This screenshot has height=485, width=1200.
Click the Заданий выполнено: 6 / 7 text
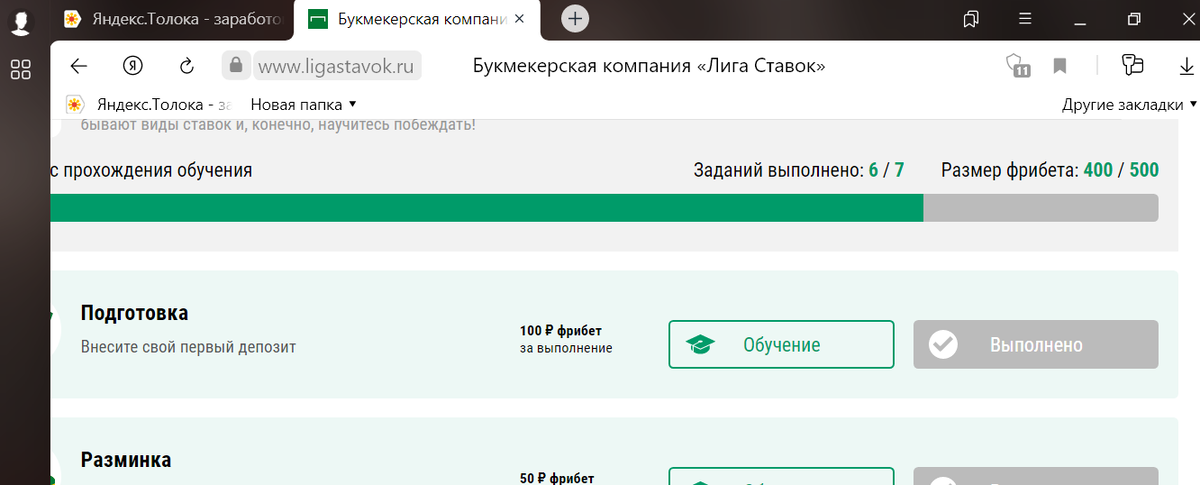pos(799,170)
